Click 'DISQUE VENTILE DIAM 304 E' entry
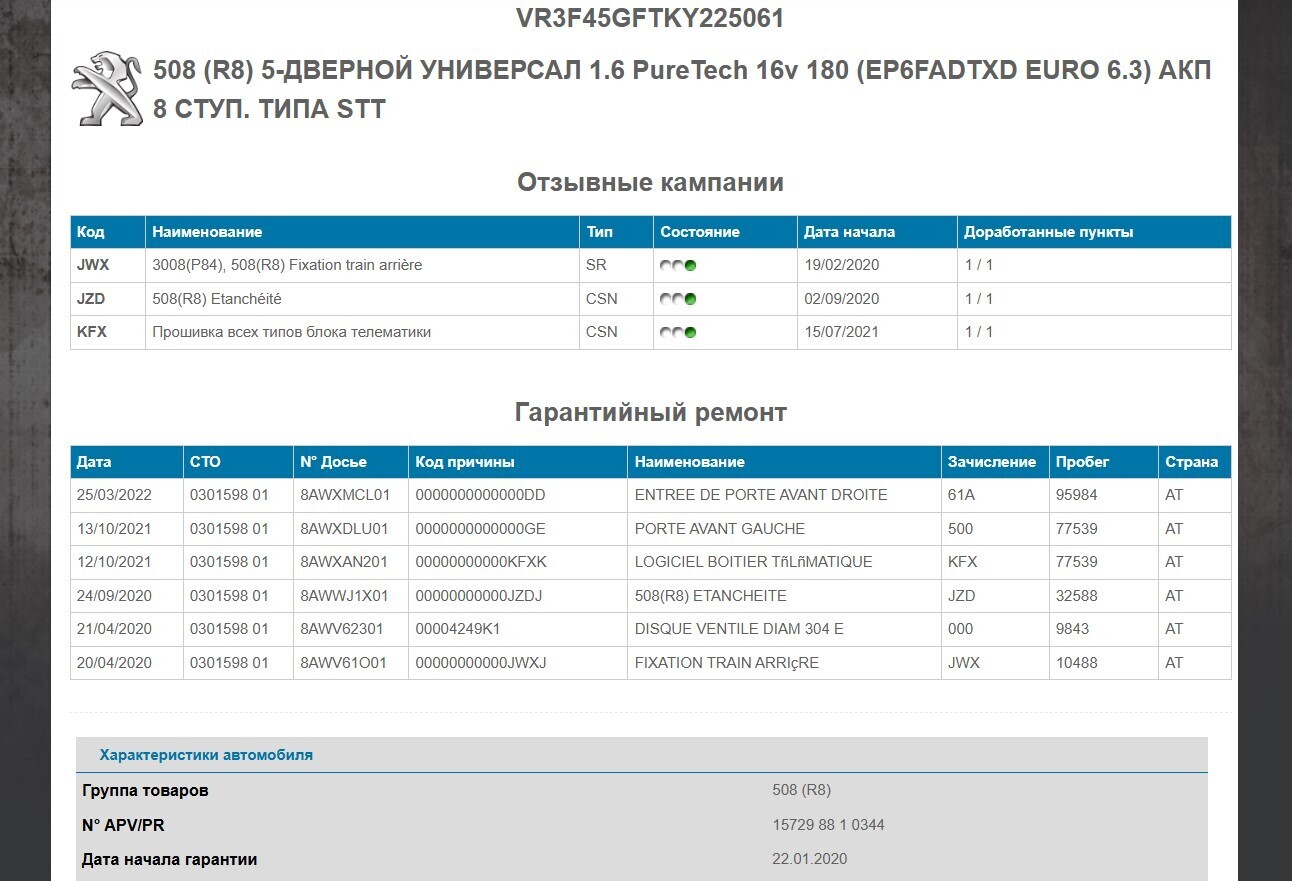Viewport: 1292px width, 881px height. coord(739,629)
